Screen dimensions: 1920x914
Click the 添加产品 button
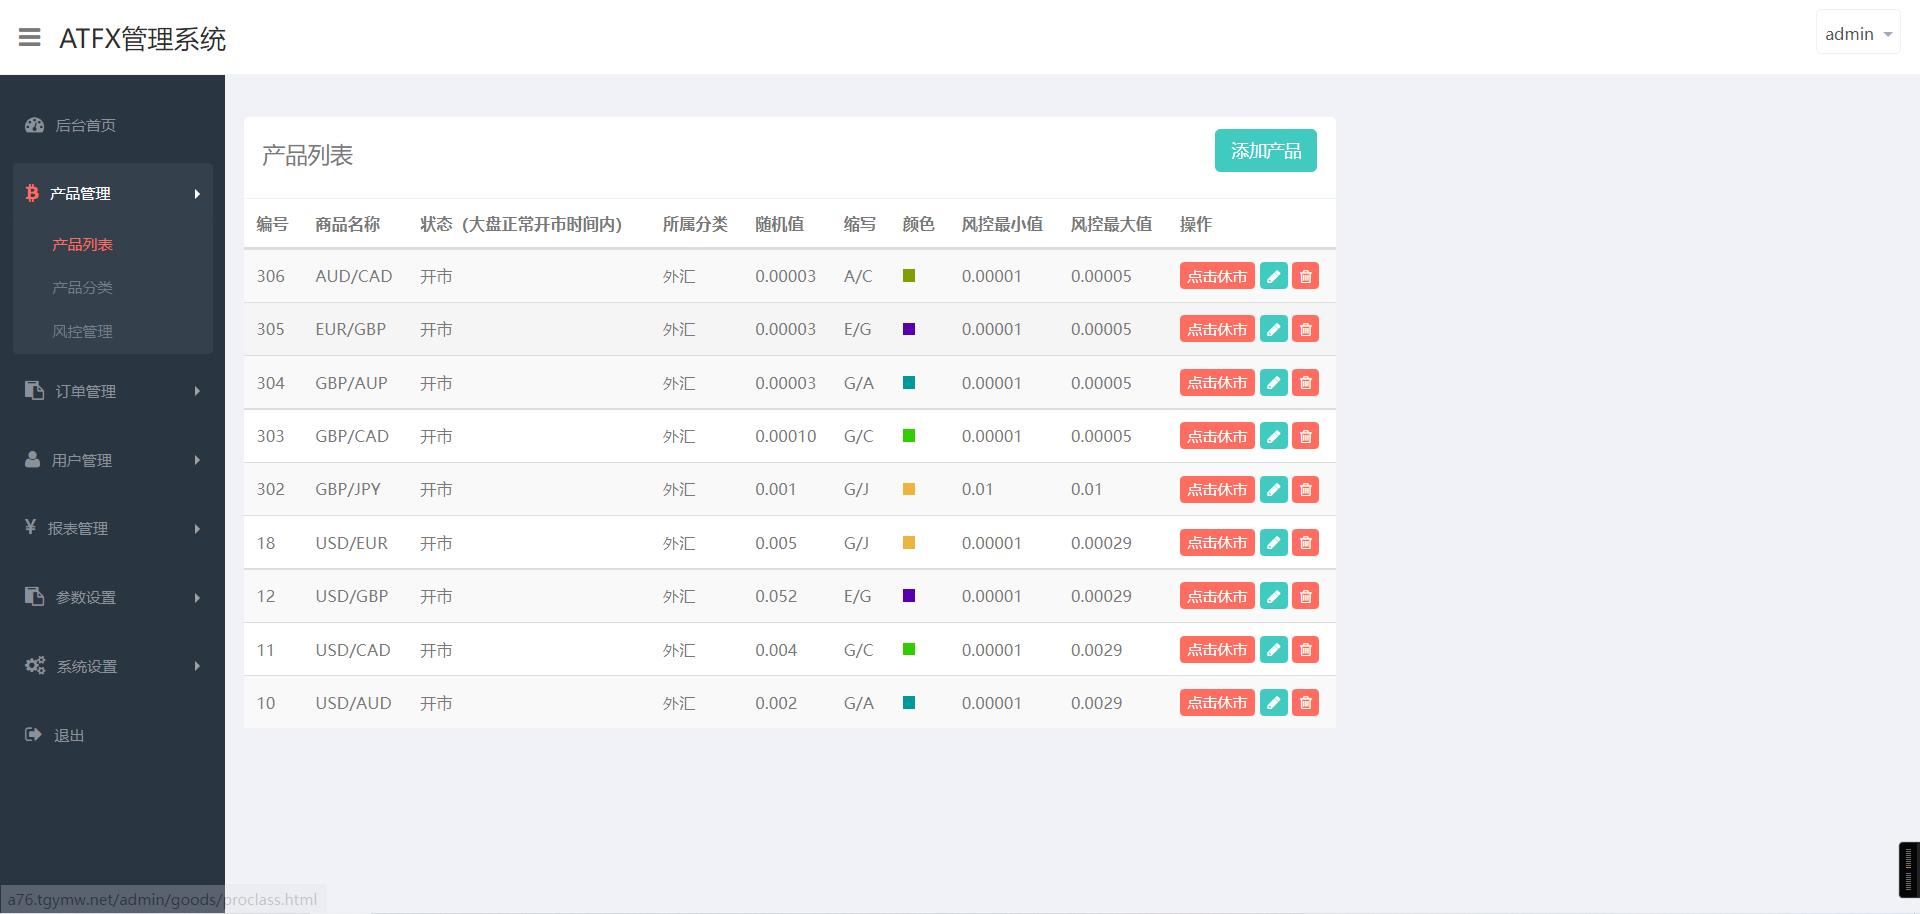1265,151
